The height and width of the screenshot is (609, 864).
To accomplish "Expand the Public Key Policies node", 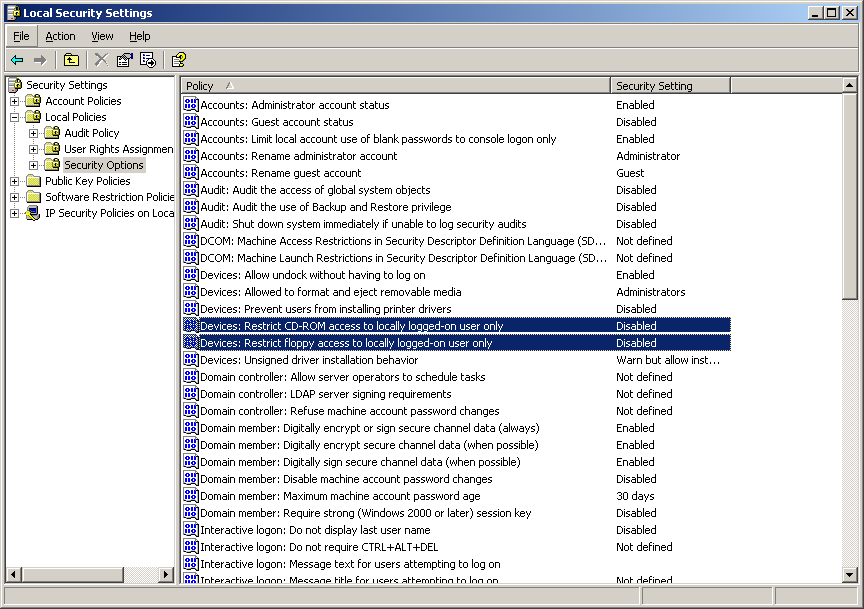I will click(x=14, y=181).
